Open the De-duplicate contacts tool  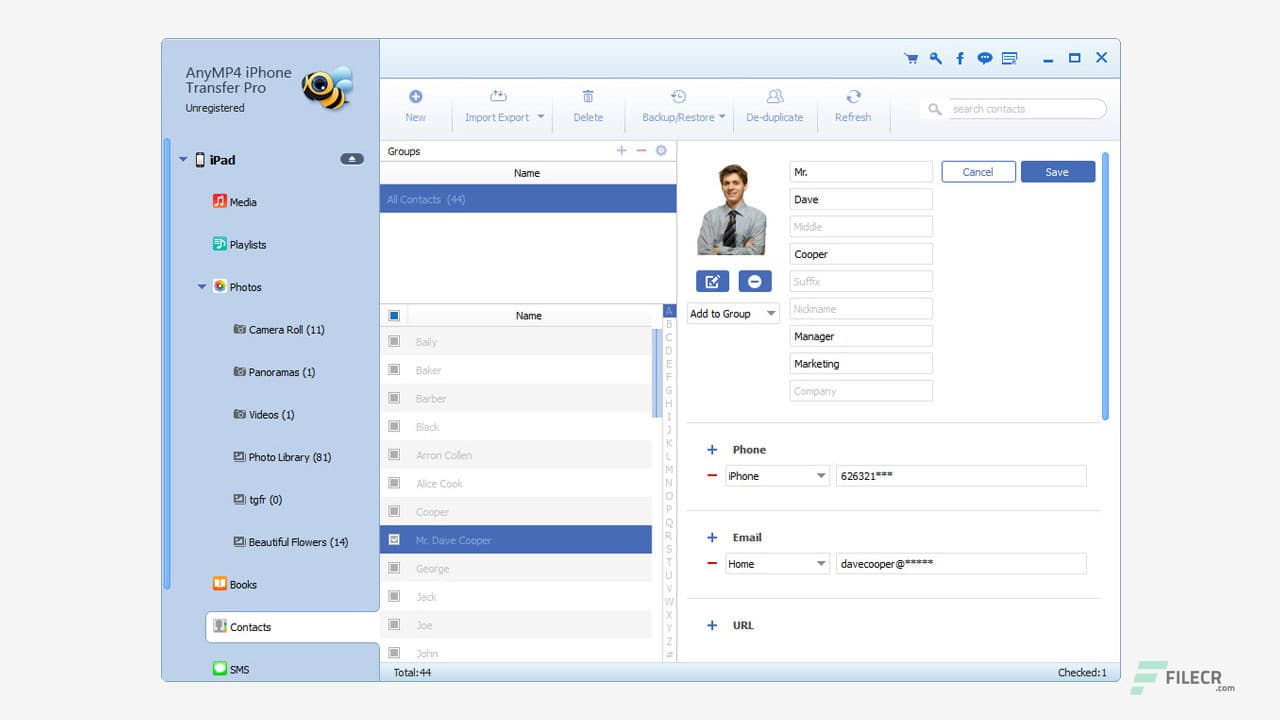(775, 104)
